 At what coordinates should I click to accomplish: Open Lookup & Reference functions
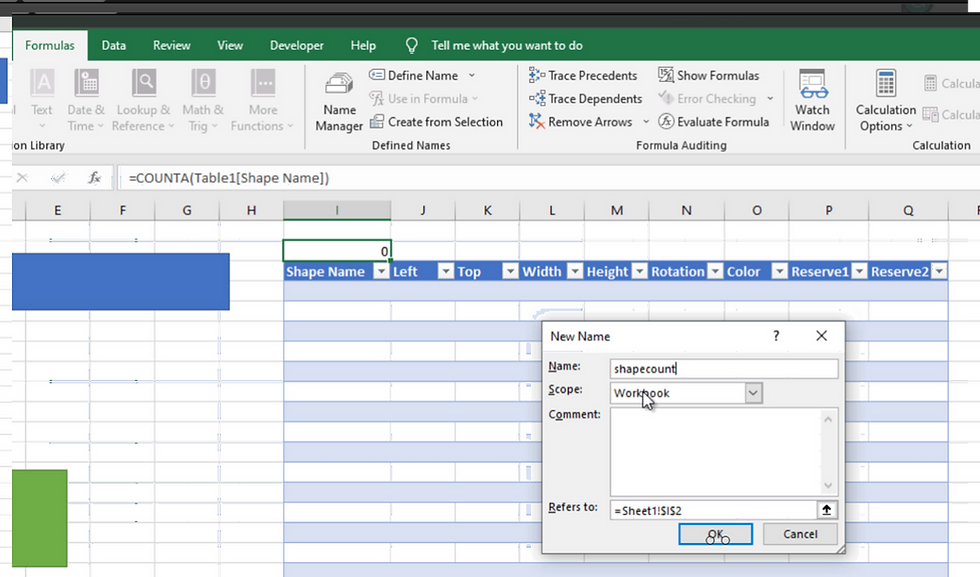click(143, 100)
